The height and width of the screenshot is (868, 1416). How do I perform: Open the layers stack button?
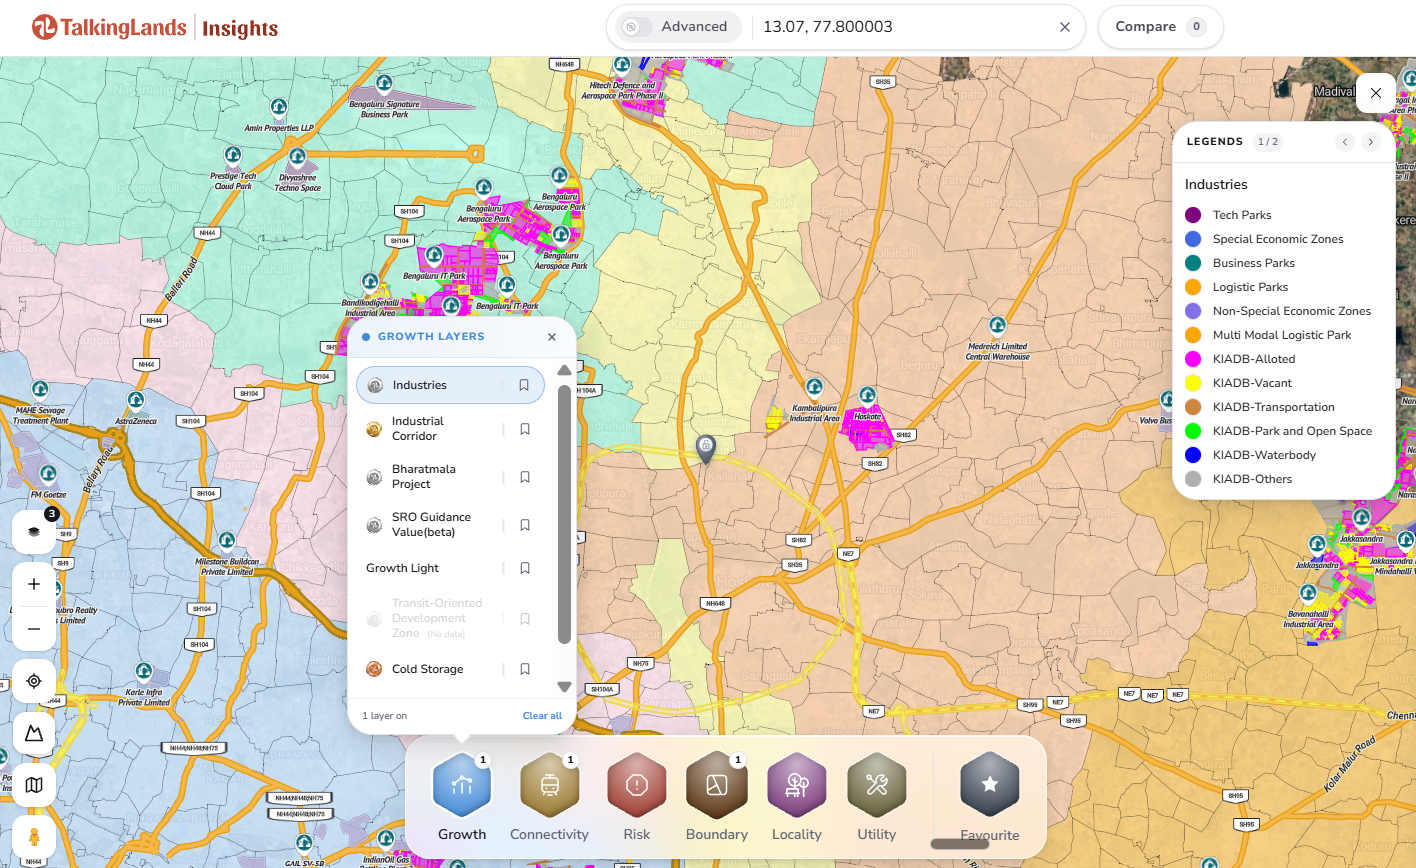(34, 532)
